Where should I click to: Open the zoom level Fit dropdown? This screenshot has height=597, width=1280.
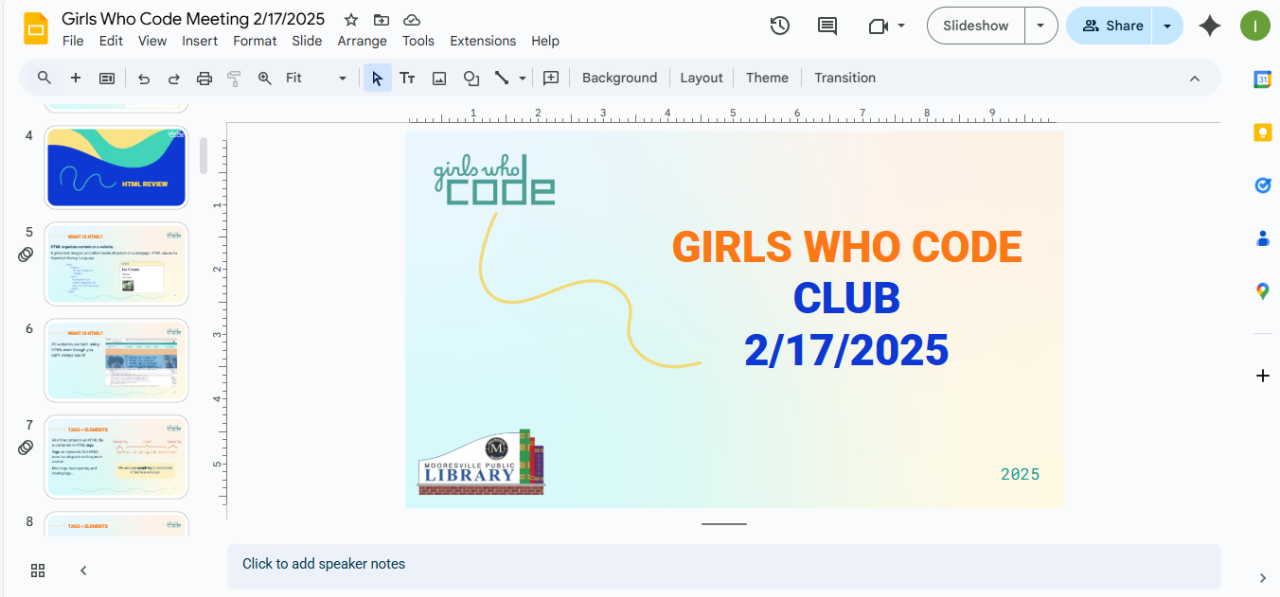click(x=316, y=78)
